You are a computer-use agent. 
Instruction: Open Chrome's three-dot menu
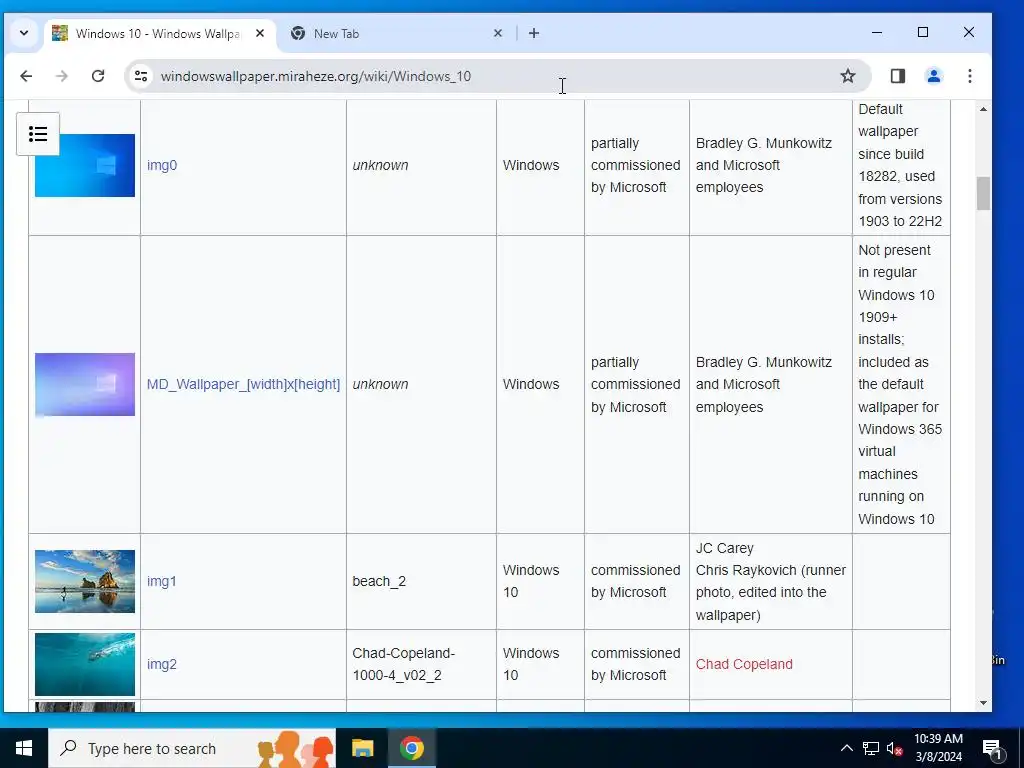click(970, 76)
